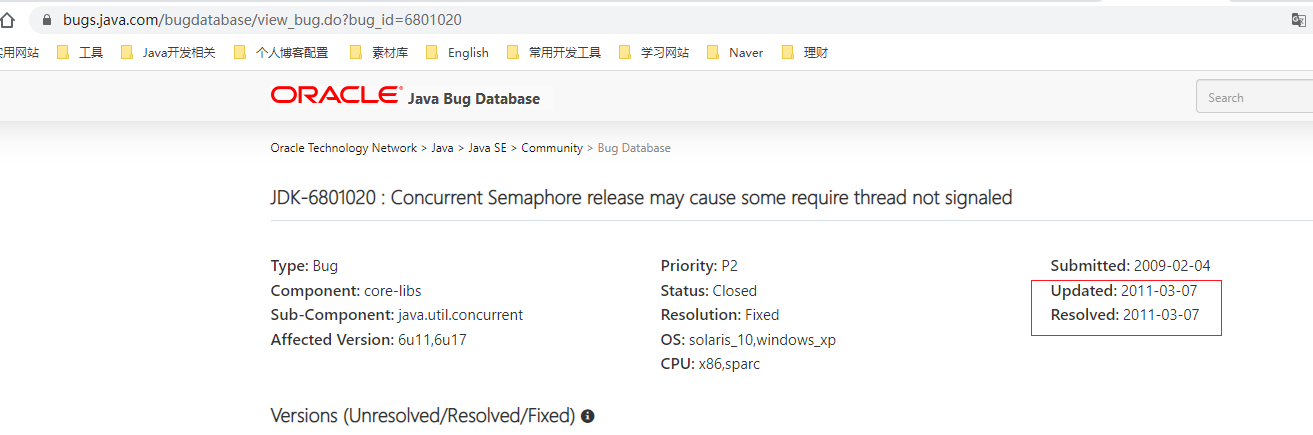Open the 学习网站 bookmarks folder

click(x=654, y=53)
